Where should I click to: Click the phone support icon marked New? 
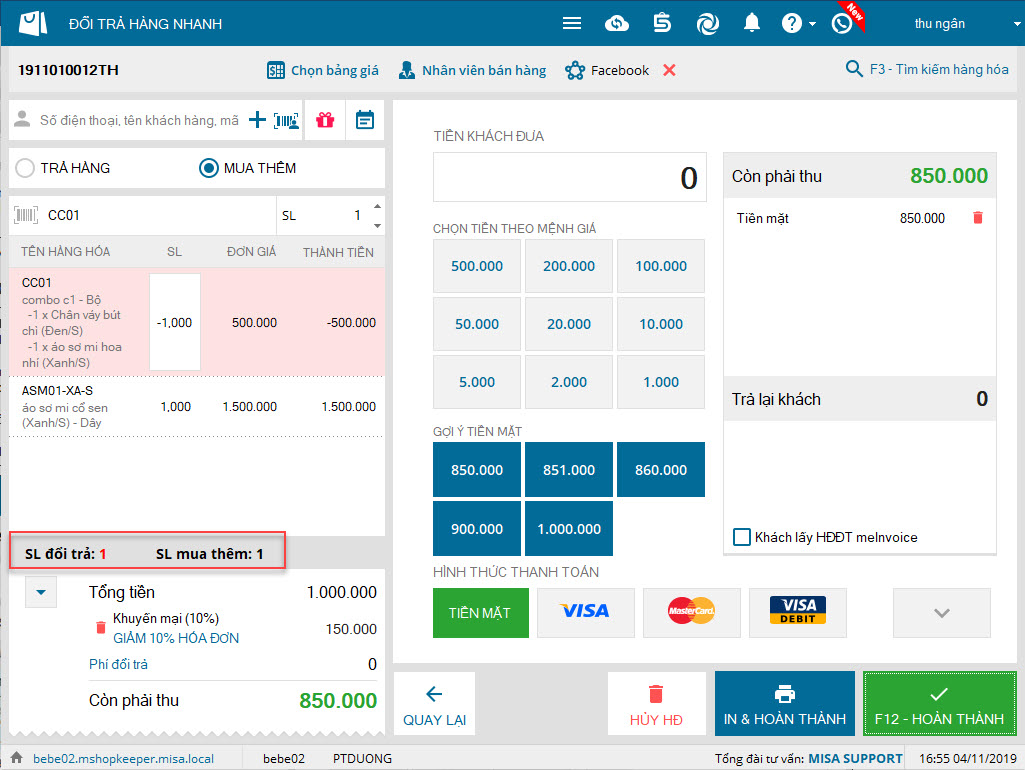click(842, 24)
